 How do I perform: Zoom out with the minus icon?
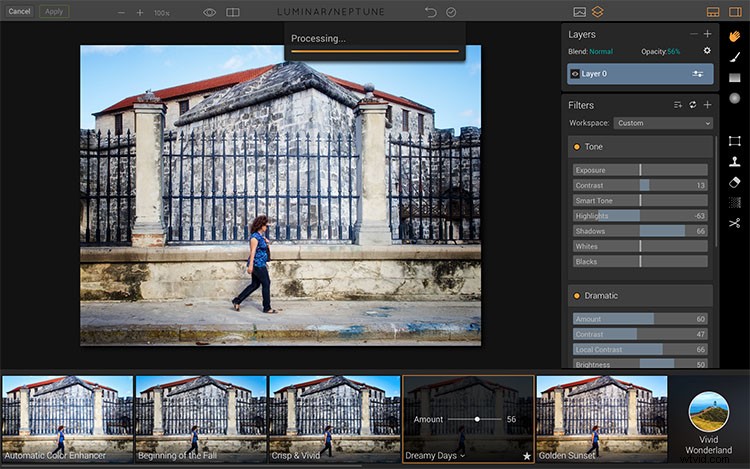click(121, 12)
